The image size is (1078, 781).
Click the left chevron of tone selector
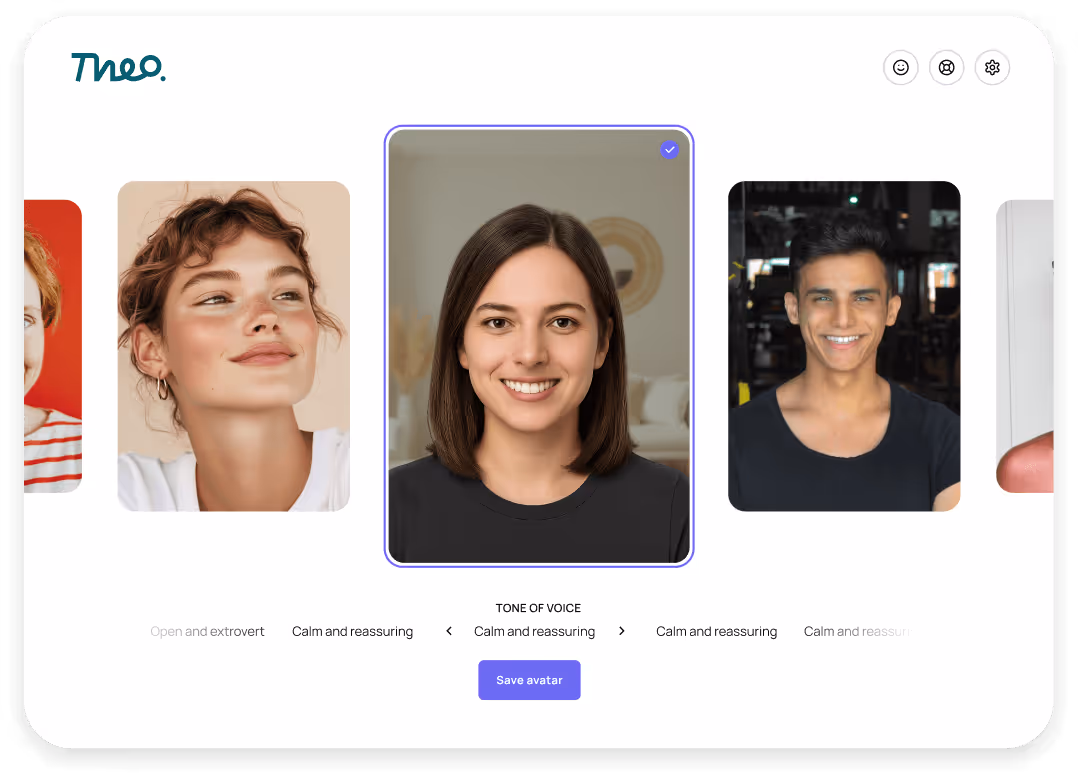pyautogui.click(x=448, y=631)
